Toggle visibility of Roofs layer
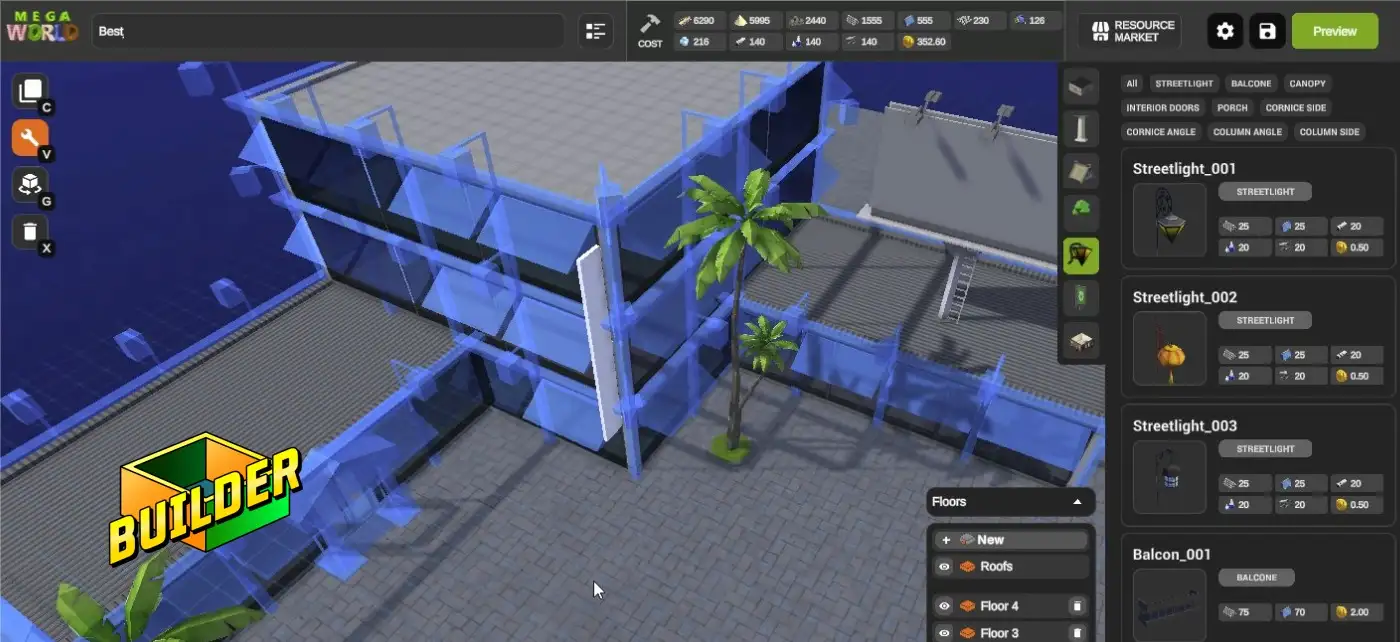The image size is (1400, 642). click(944, 567)
